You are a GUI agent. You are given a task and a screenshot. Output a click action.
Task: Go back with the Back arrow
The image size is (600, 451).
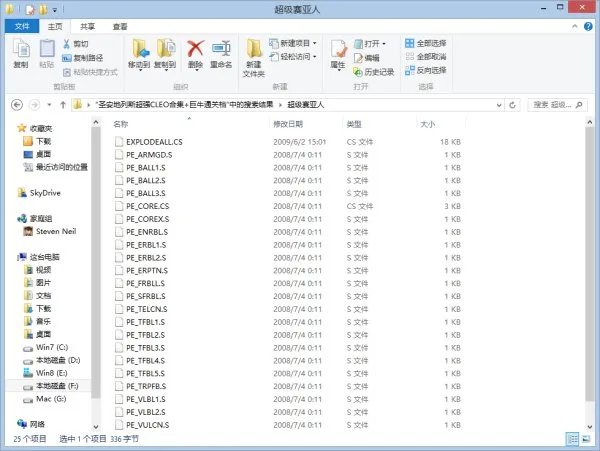[17, 104]
